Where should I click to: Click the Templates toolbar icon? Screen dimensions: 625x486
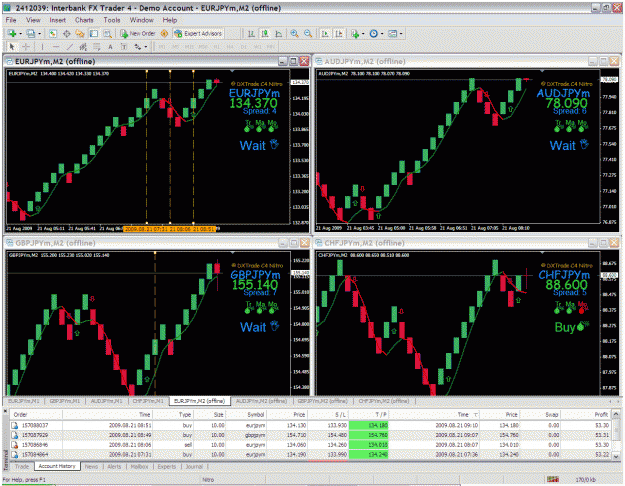point(393,33)
